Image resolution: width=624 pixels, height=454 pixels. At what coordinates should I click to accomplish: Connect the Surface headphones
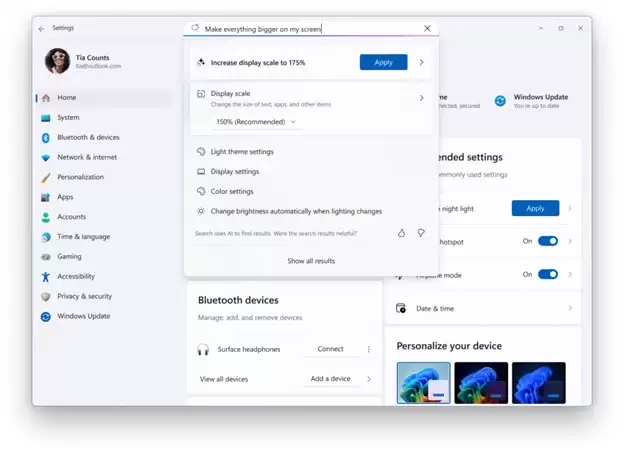pos(330,349)
